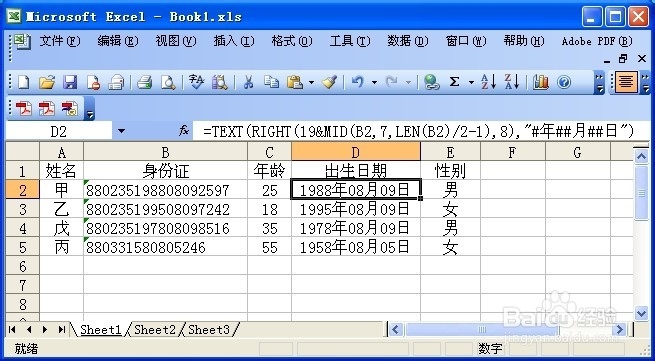Paste with the clipboard icon
This screenshot has height=361, width=655.
tap(295, 82)
